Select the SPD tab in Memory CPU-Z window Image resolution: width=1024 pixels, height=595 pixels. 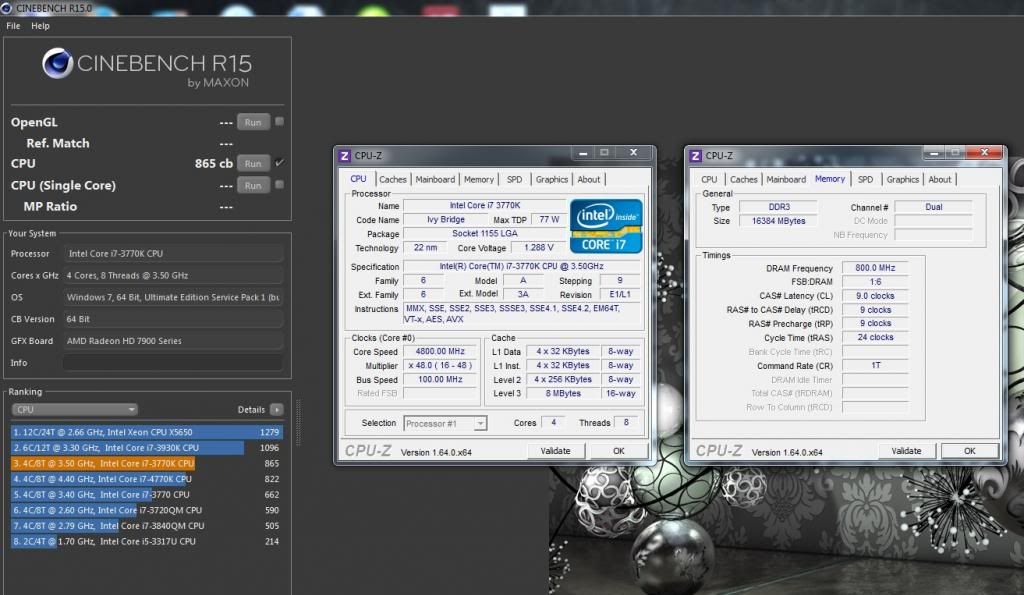(865, 180)
